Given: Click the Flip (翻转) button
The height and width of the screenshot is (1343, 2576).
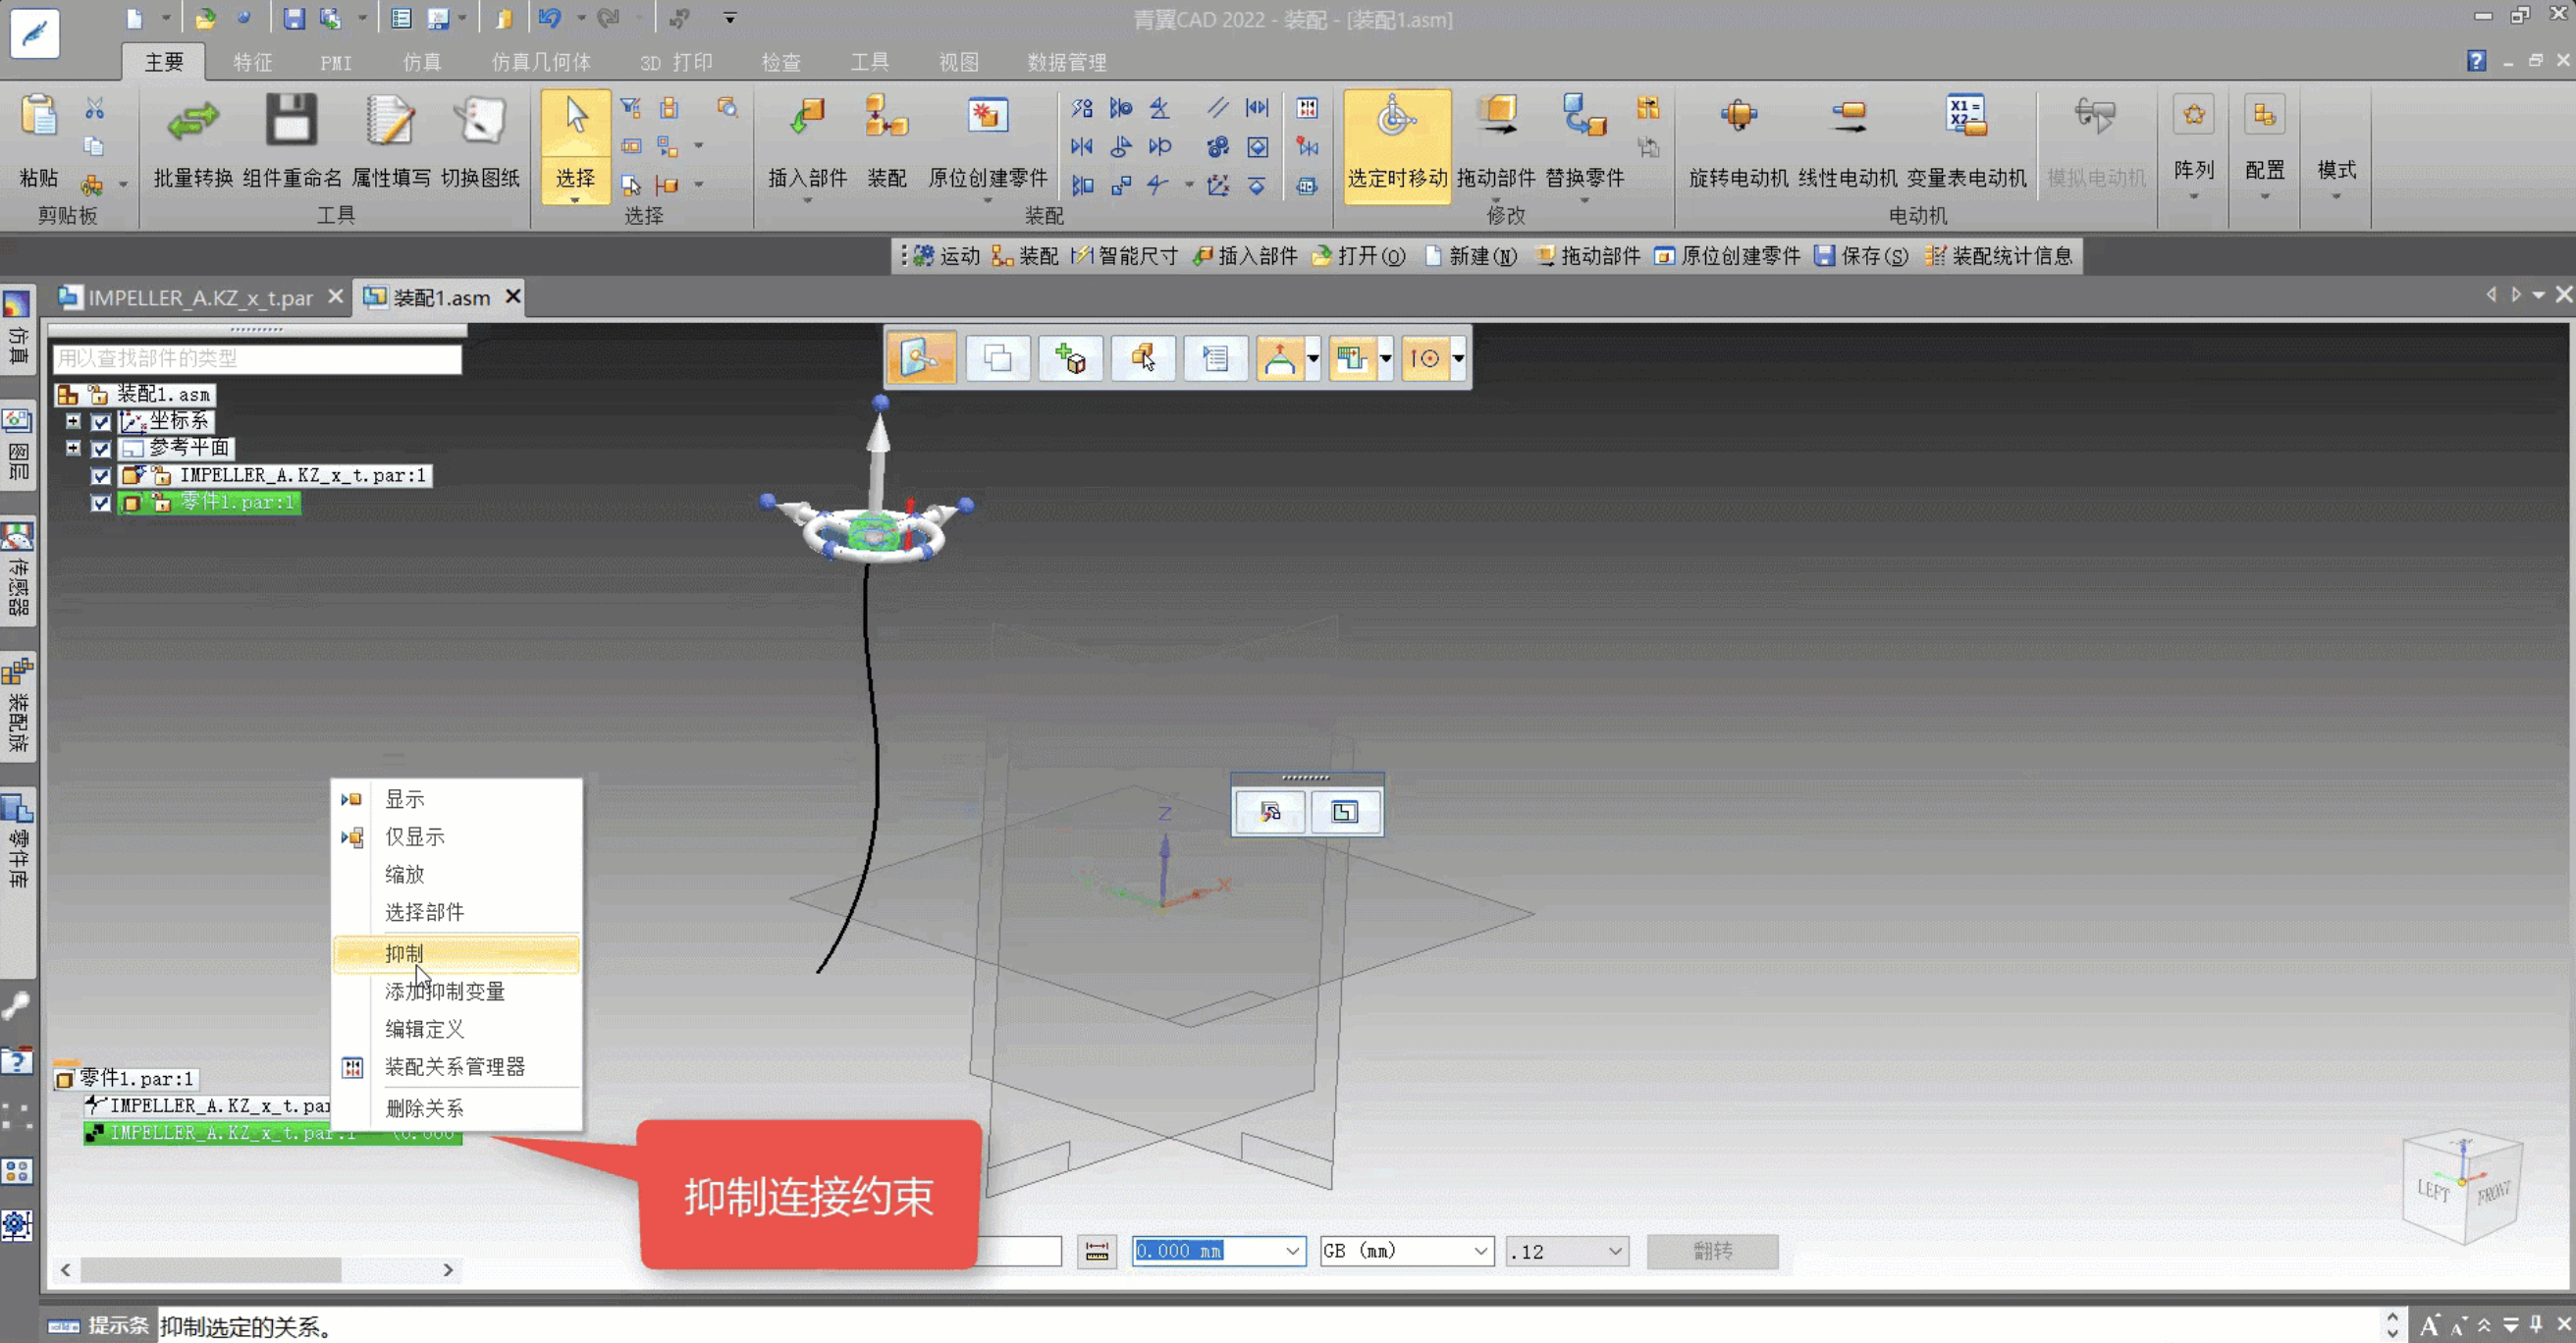Looking at the screenshot, I should click(x=1712, y=1251).
